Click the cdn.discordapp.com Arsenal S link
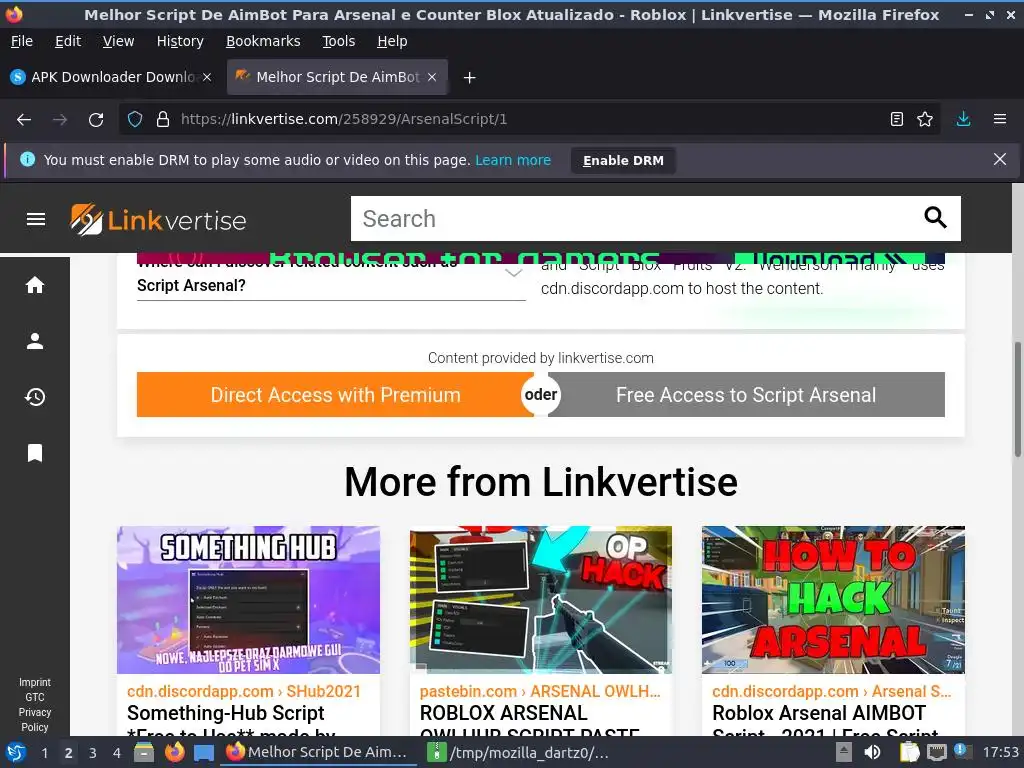The height and width of the screenshot is (768, 1024). [x=831, y=691]
